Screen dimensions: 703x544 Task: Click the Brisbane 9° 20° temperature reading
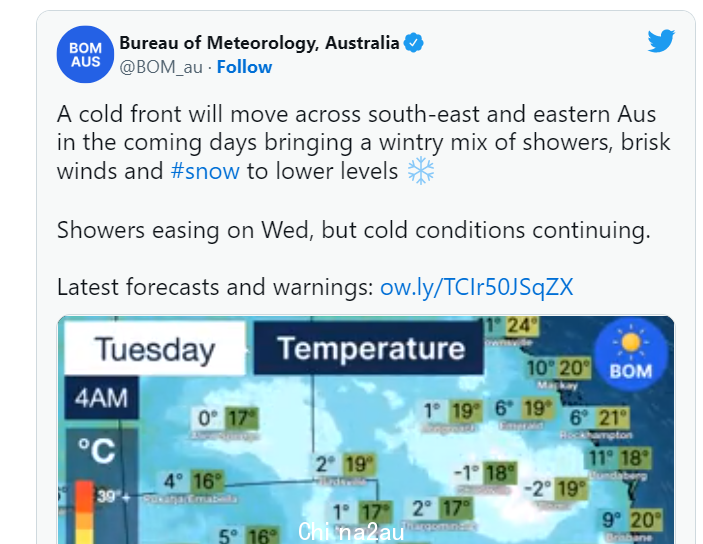pyautogui.click(x=631, y=520)
